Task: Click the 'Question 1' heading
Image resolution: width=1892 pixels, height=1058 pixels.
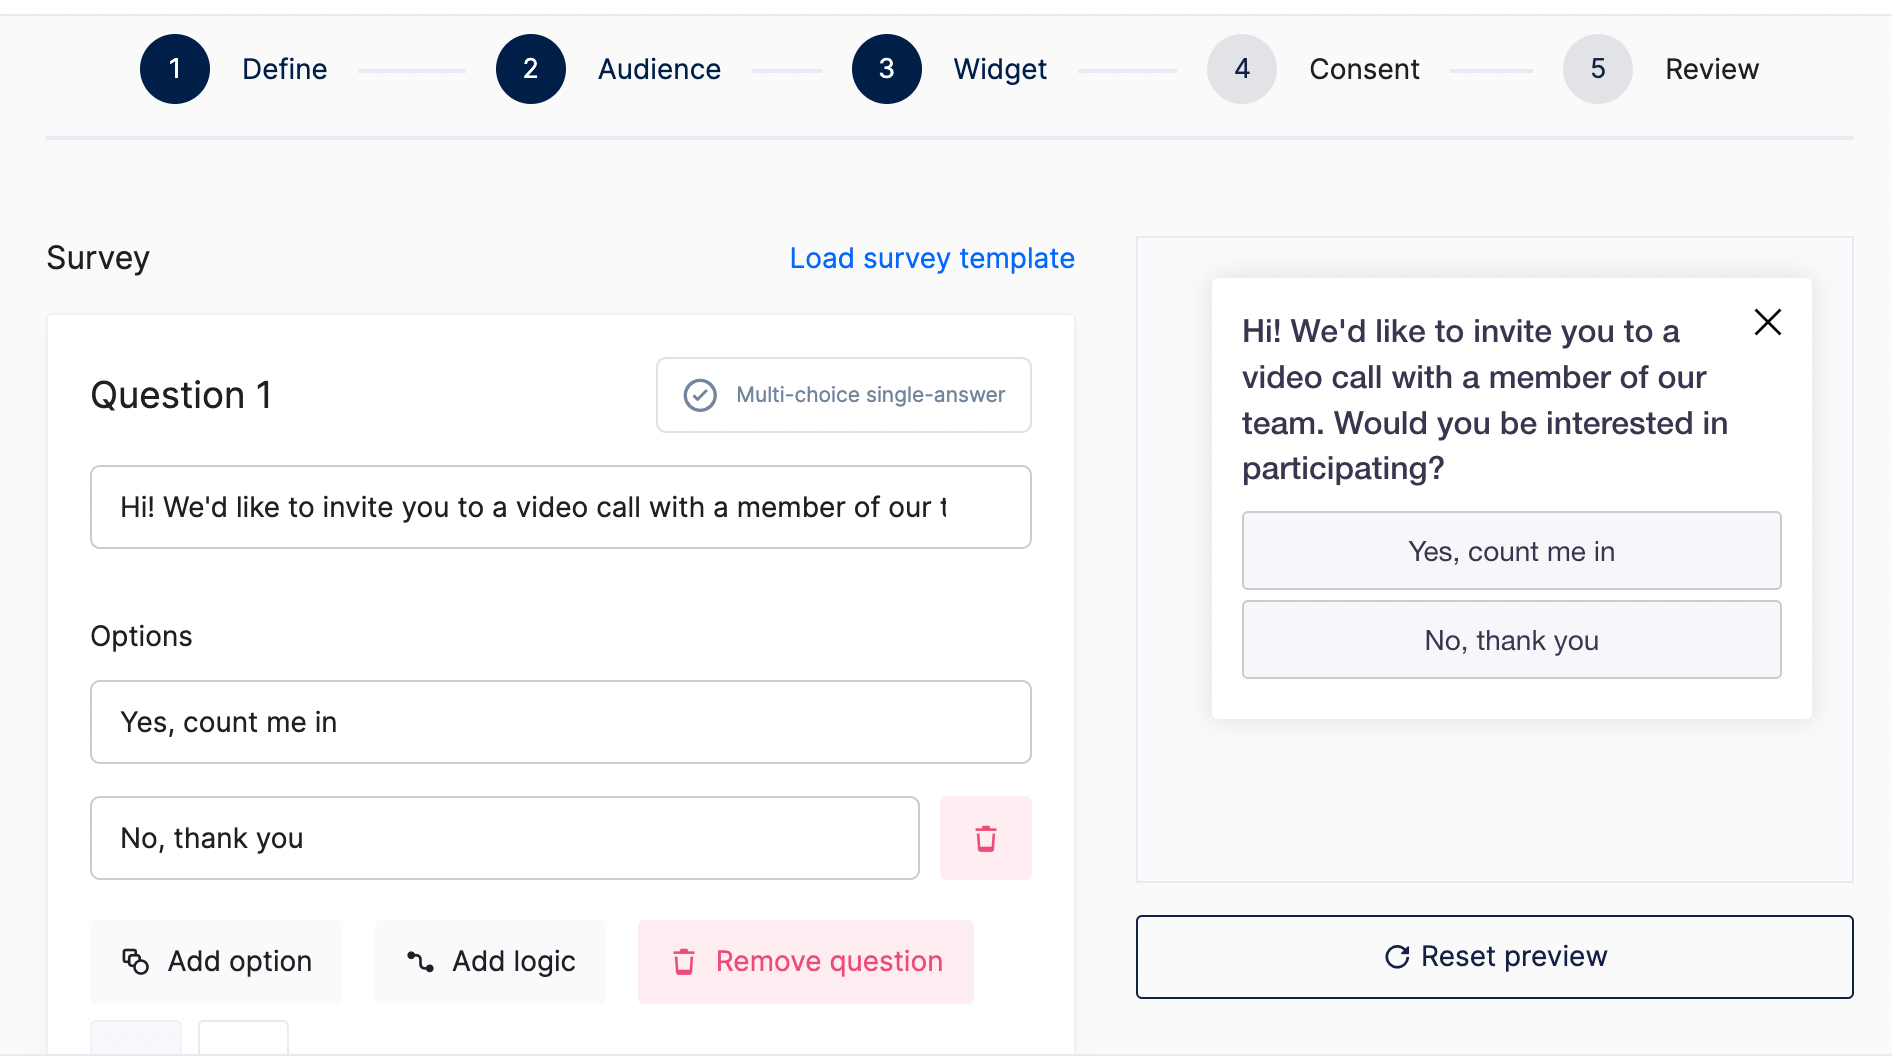Action: [x=181, y=395]
